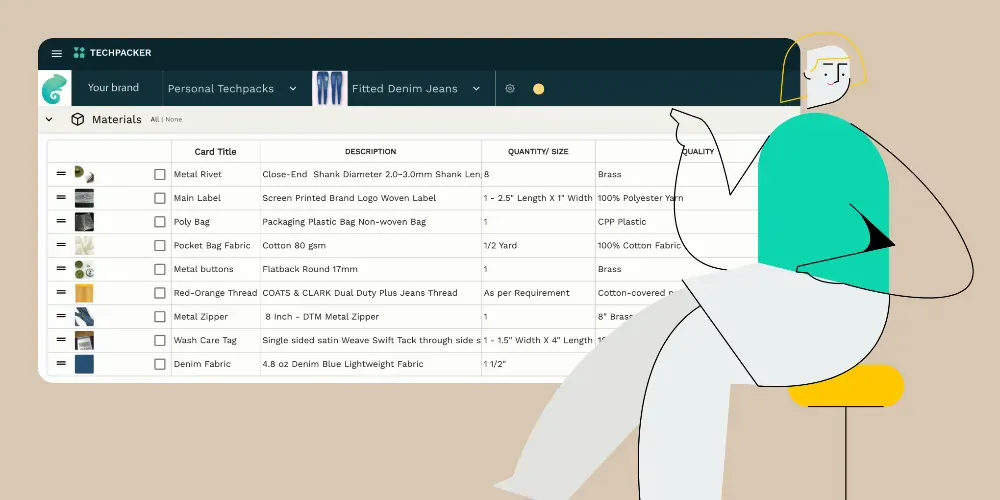Click the Metal Rivet drag handle
Image resolution: width=1000 pixels, height=500 pixels.
(x=61, y=173)
